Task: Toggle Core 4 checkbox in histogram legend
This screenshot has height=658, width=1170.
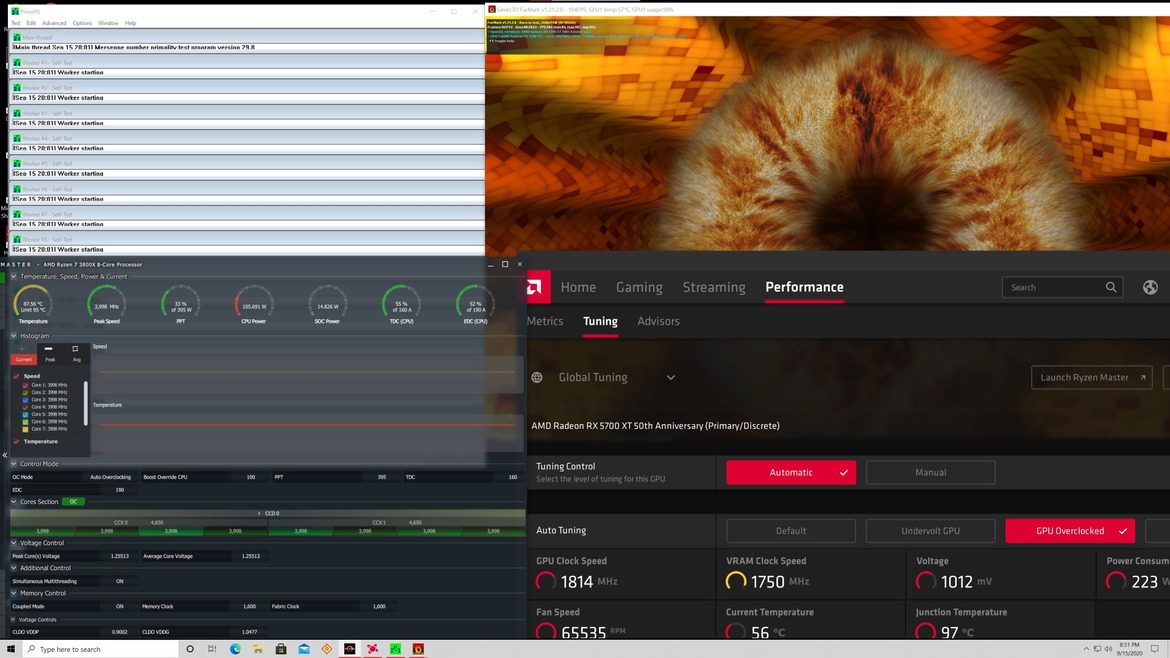Action: tap(25, 407)
